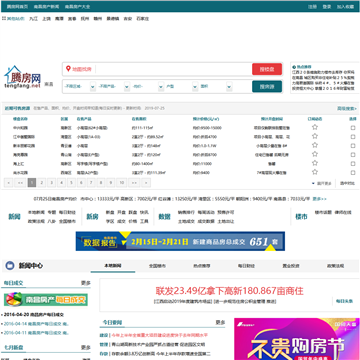The image size is (360, 360).
Task: Click 更多>> after the price line
Action: [319, 199]
